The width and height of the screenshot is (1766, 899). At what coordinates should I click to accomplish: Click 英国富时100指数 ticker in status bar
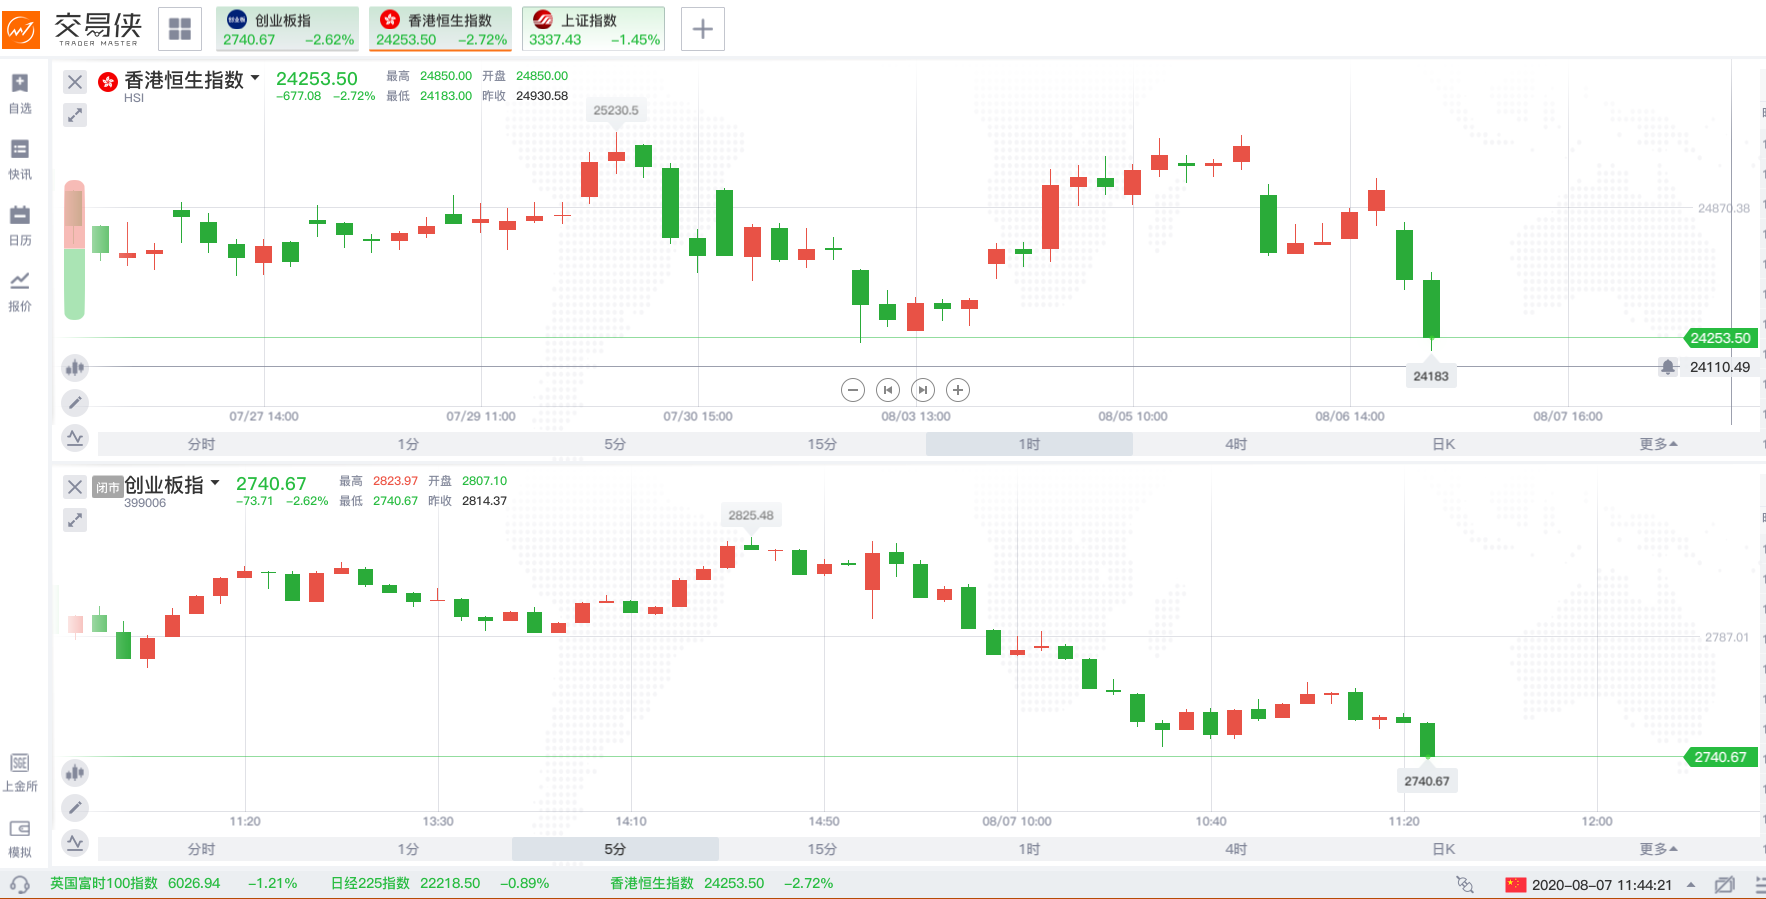click(174, 884)
